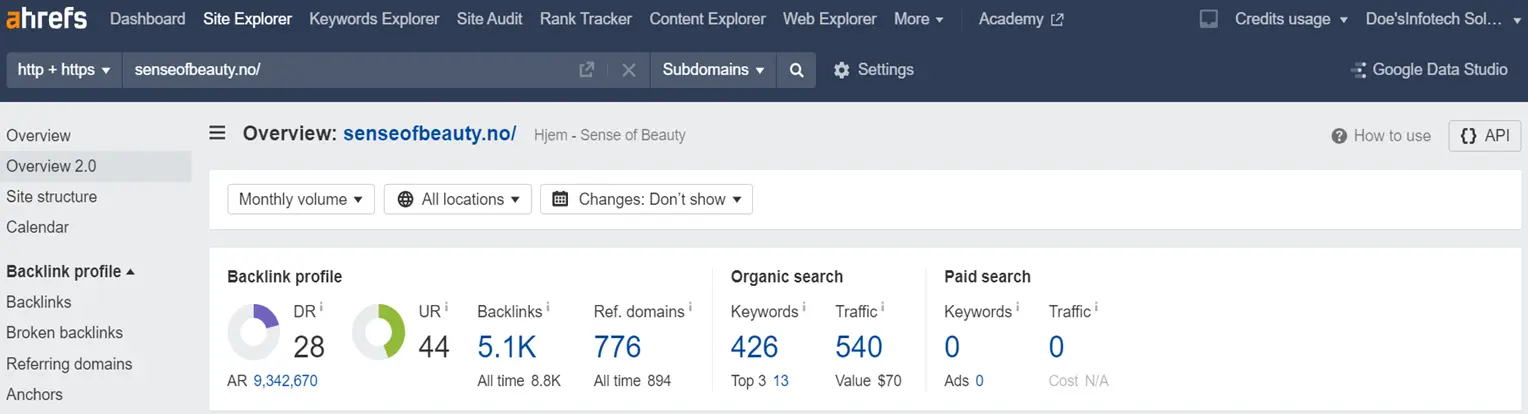Open the Subdomains mode dropdown
This screenshot has width=1528, height=414.
[x=713, y=70]
